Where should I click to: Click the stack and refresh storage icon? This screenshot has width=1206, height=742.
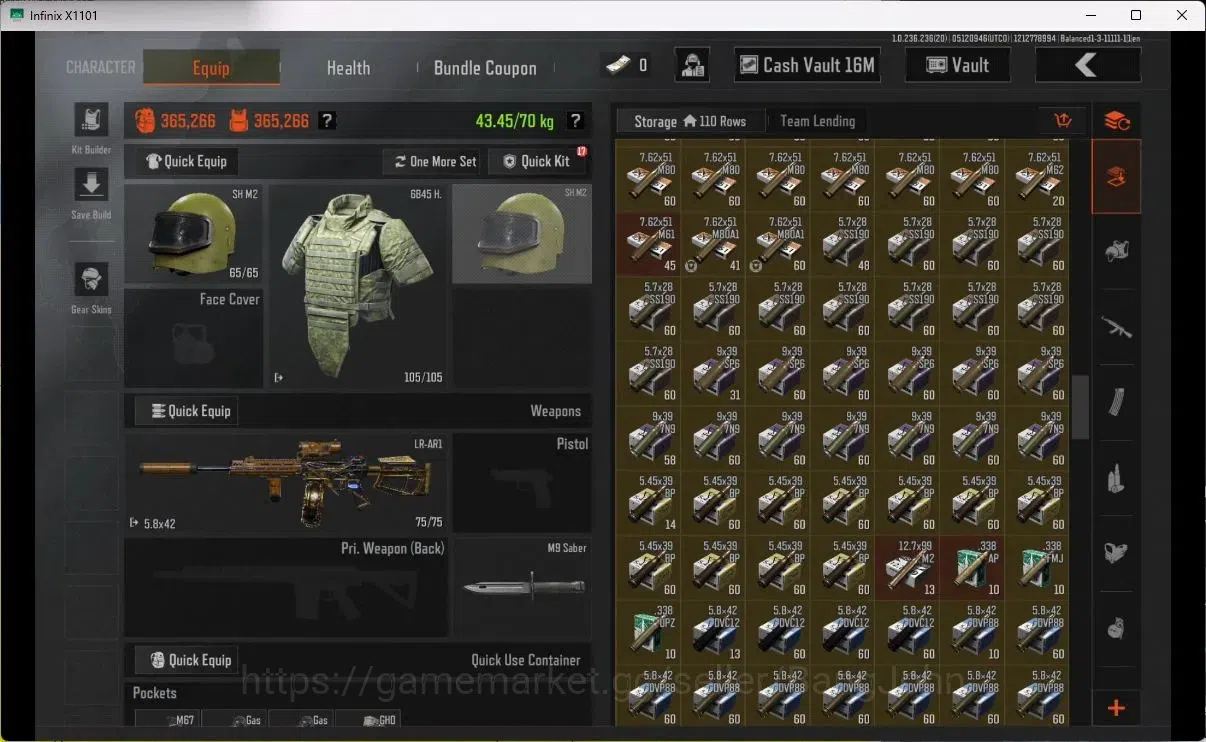pos(1117,121)
